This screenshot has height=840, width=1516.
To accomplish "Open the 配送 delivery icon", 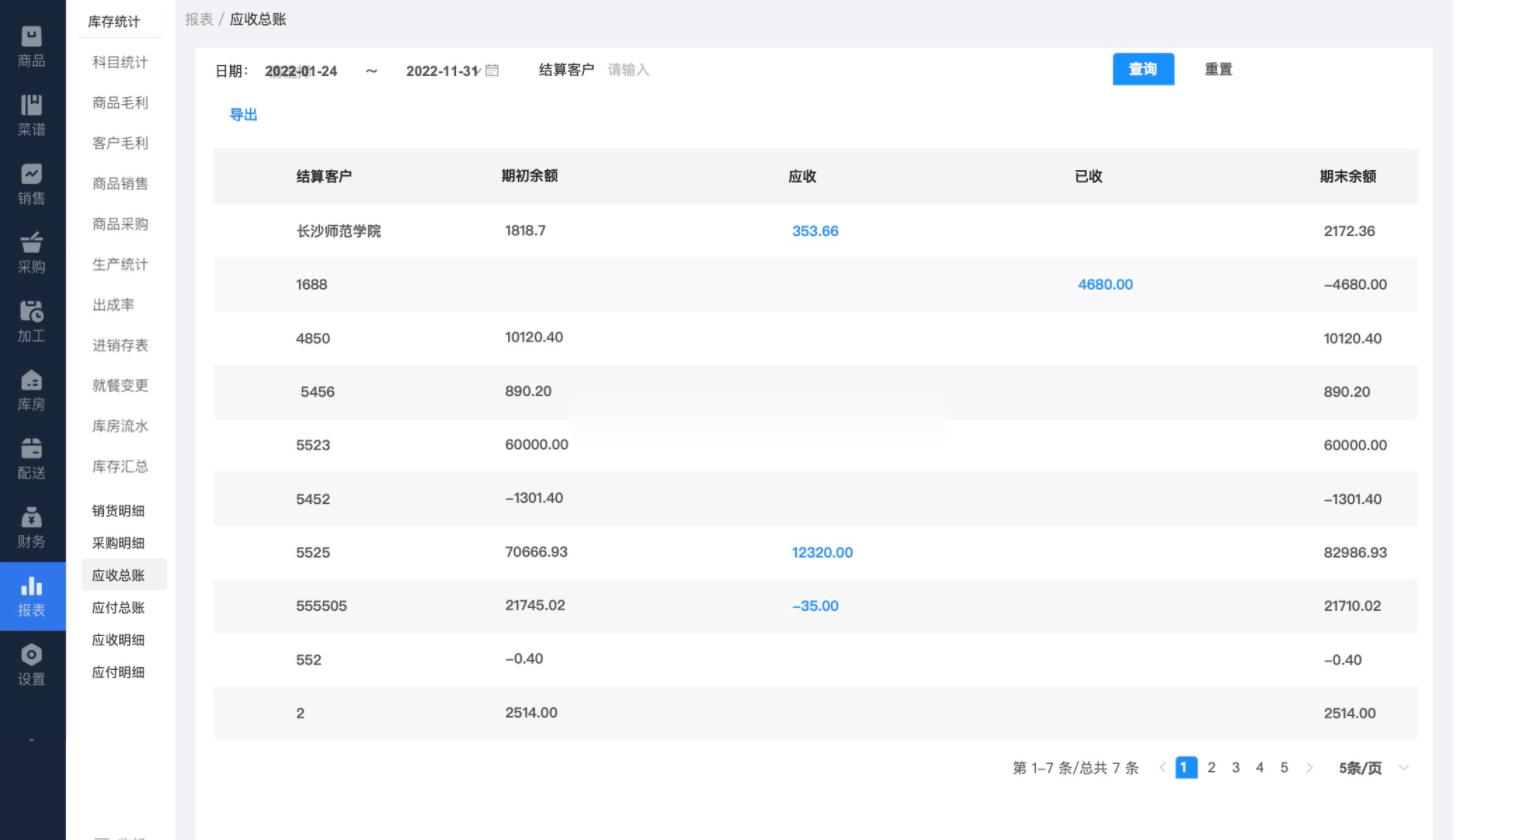I will pyautogui.click(x=32, y=449).
